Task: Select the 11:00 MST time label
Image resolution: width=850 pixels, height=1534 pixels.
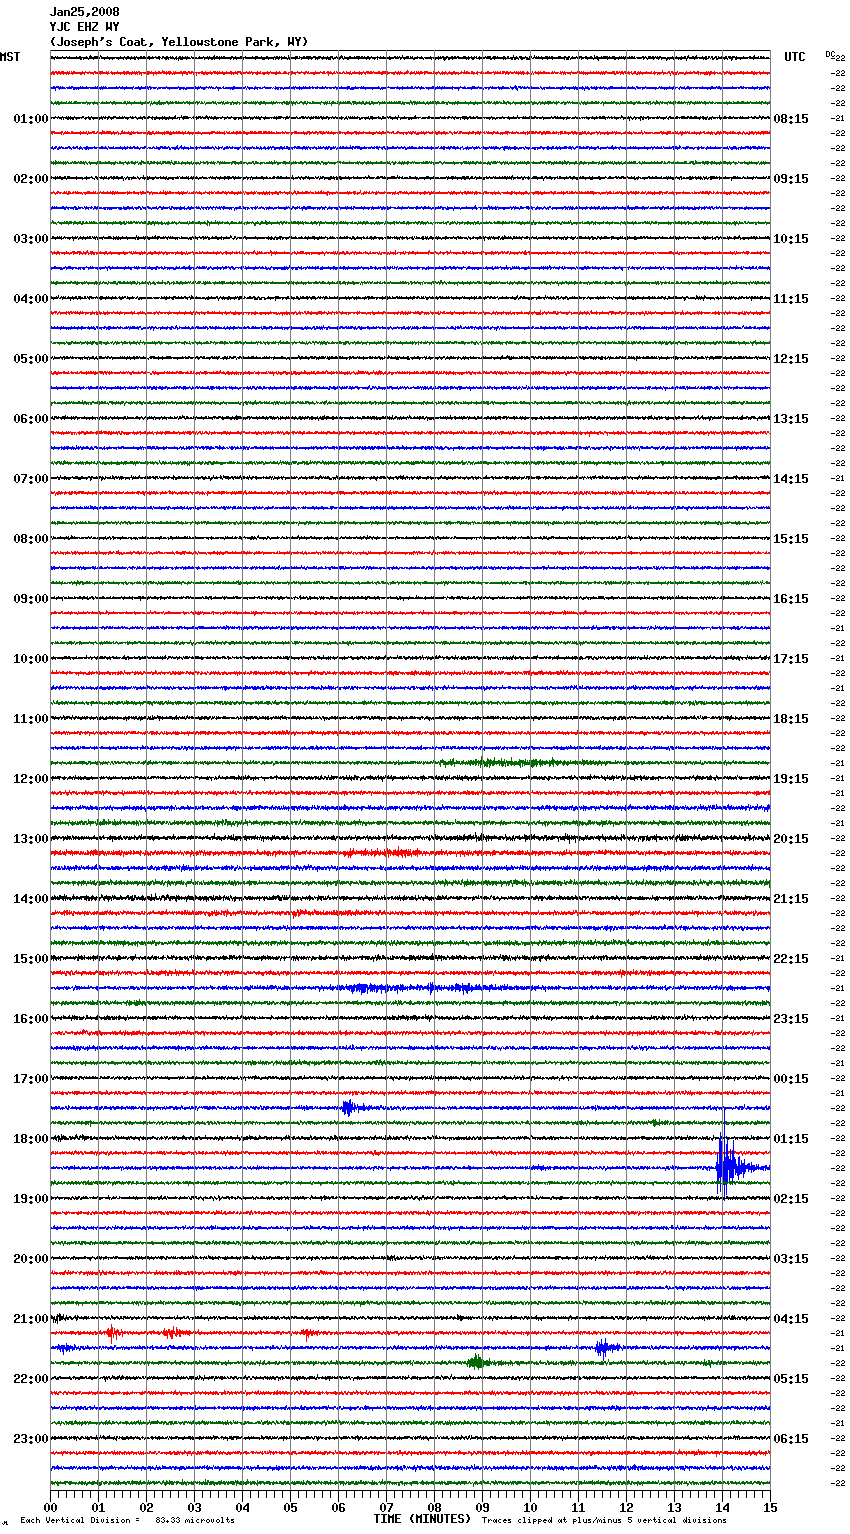Action: pos(30,719)
